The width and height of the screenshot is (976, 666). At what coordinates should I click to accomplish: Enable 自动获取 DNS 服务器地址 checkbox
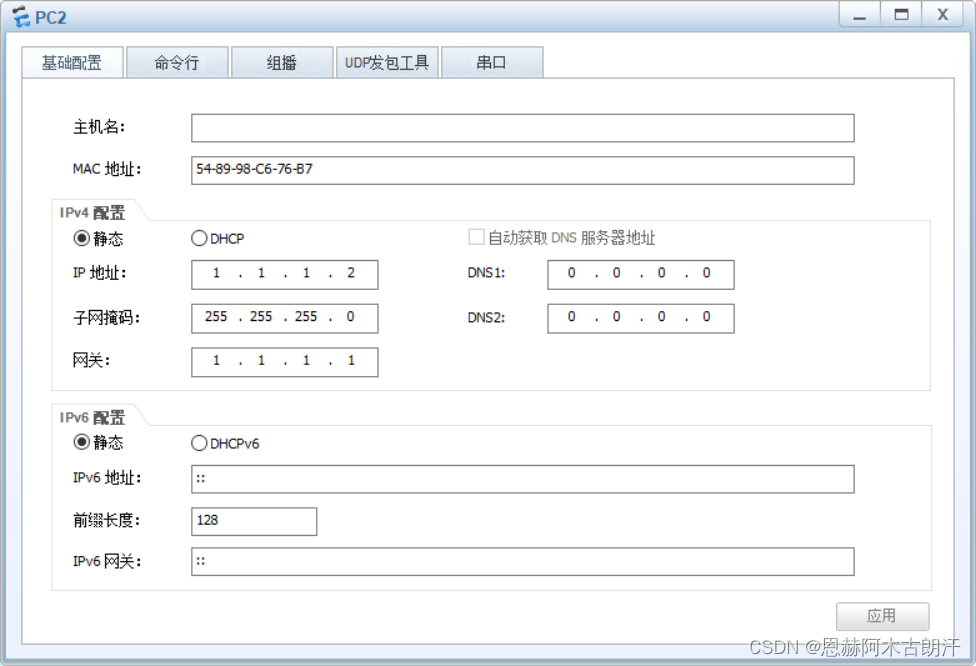pyautogui.click(x=476, y=237)
